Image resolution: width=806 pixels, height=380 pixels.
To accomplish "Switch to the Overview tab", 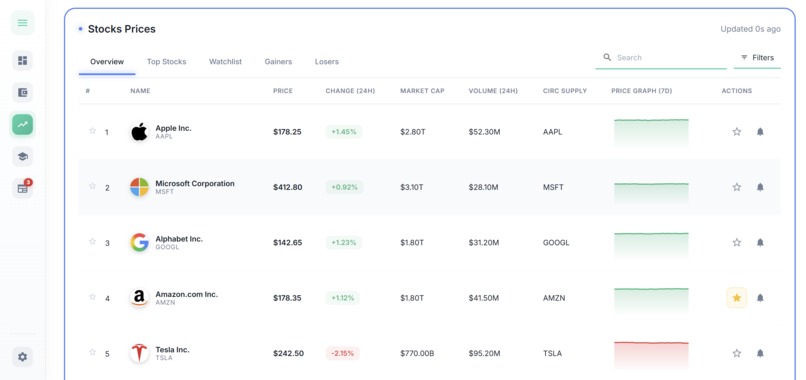I will click(107, 62).
